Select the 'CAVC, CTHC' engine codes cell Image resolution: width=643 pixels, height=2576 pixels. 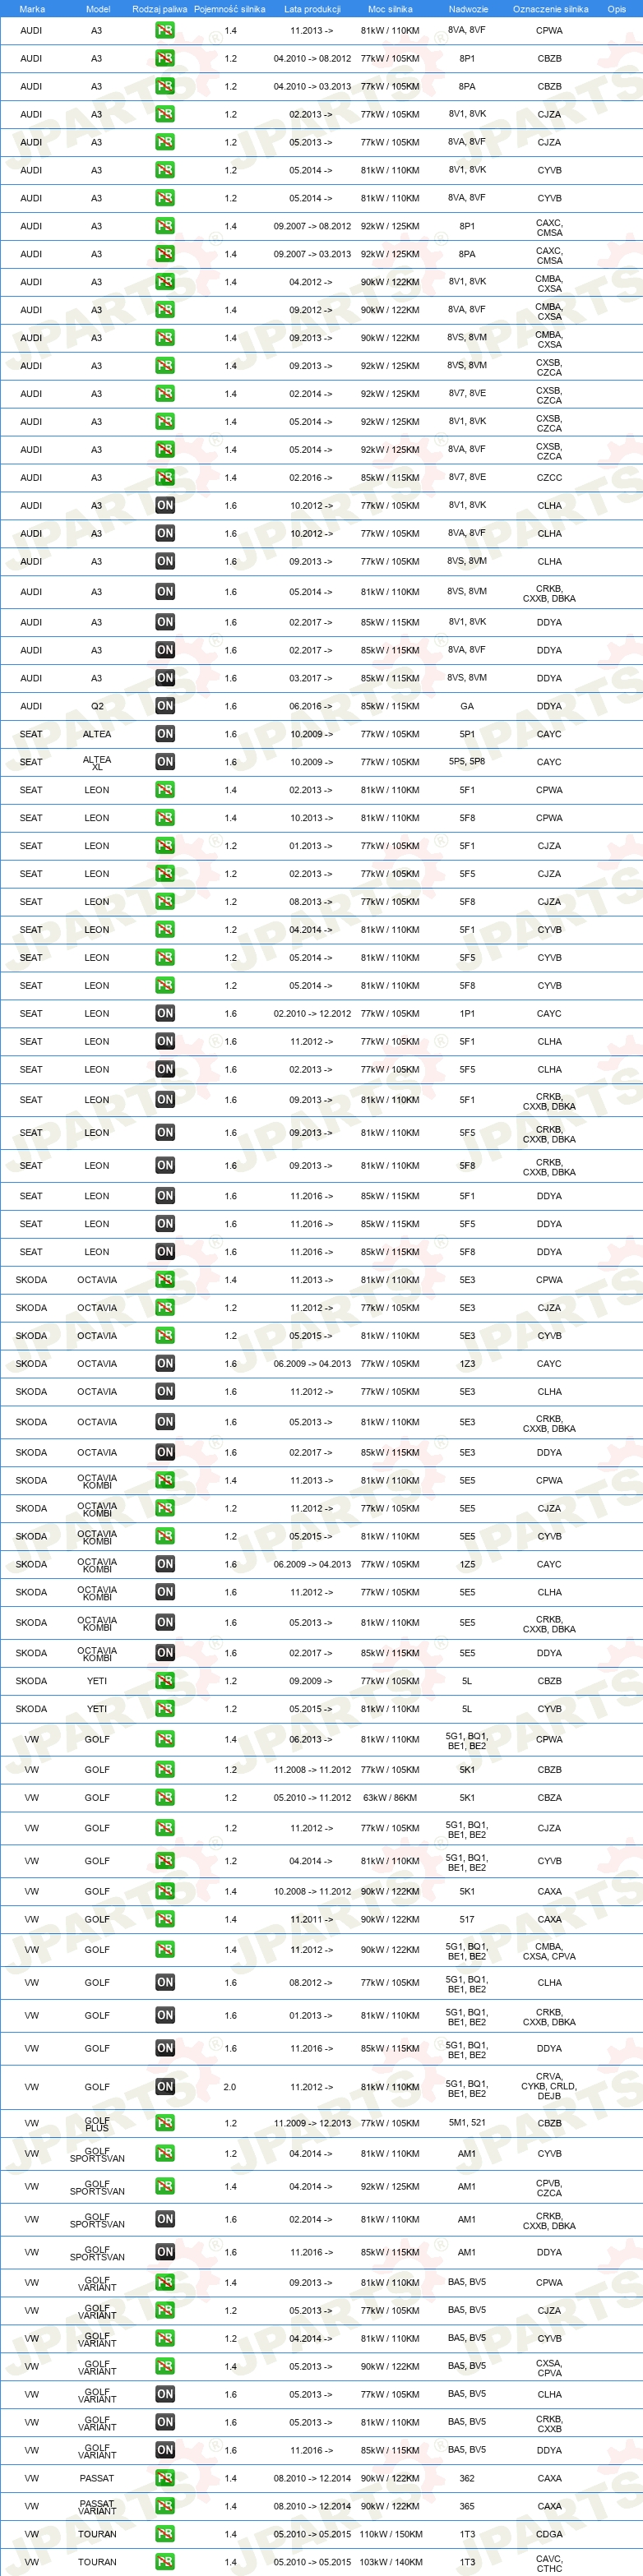coord(549,2562)
